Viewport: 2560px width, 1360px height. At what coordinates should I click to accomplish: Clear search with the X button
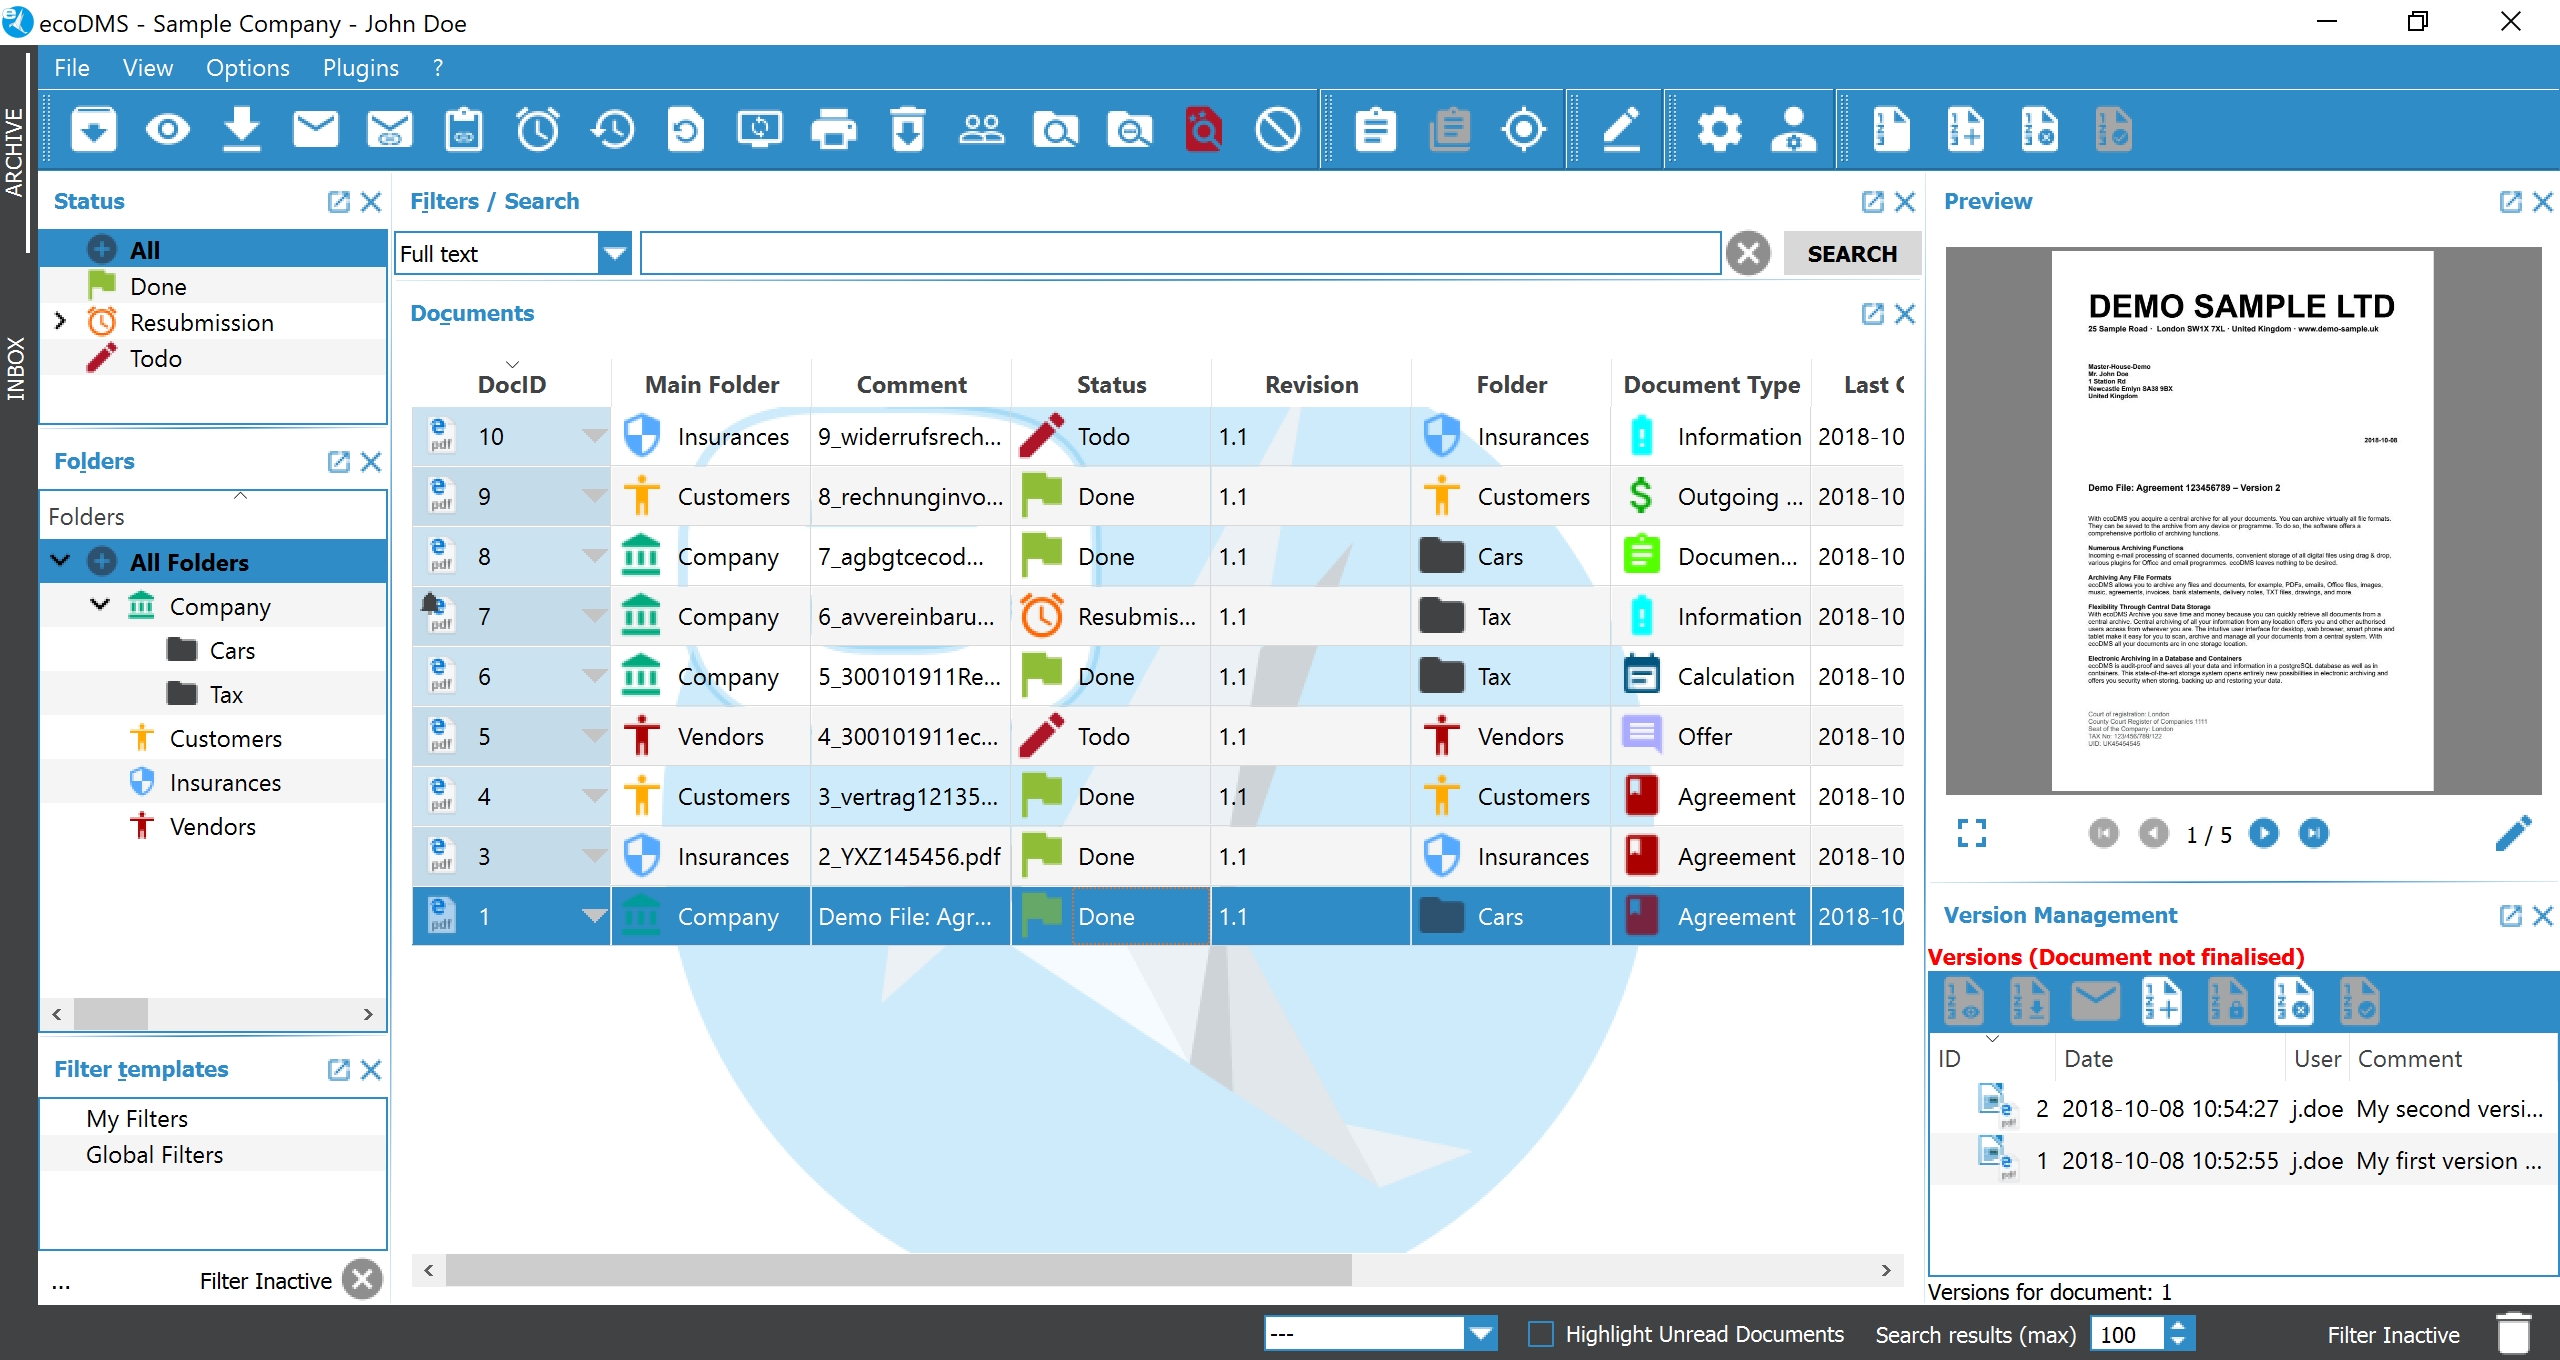pos(1748,253)
